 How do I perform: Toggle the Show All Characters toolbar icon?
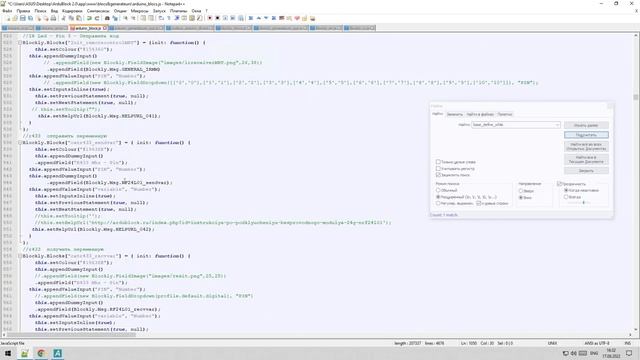coord(169,18)
